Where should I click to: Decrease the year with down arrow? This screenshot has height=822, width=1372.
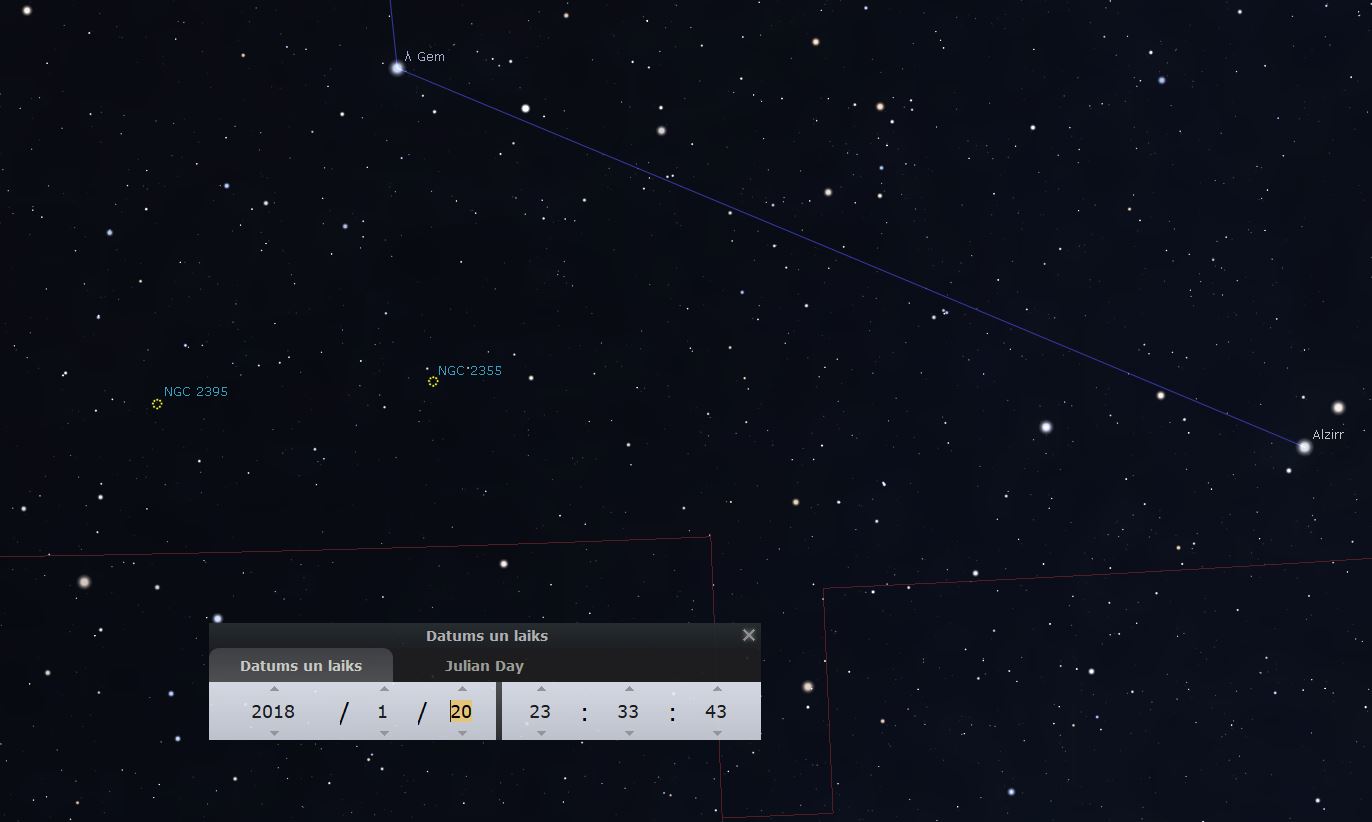tap(274, 733)
